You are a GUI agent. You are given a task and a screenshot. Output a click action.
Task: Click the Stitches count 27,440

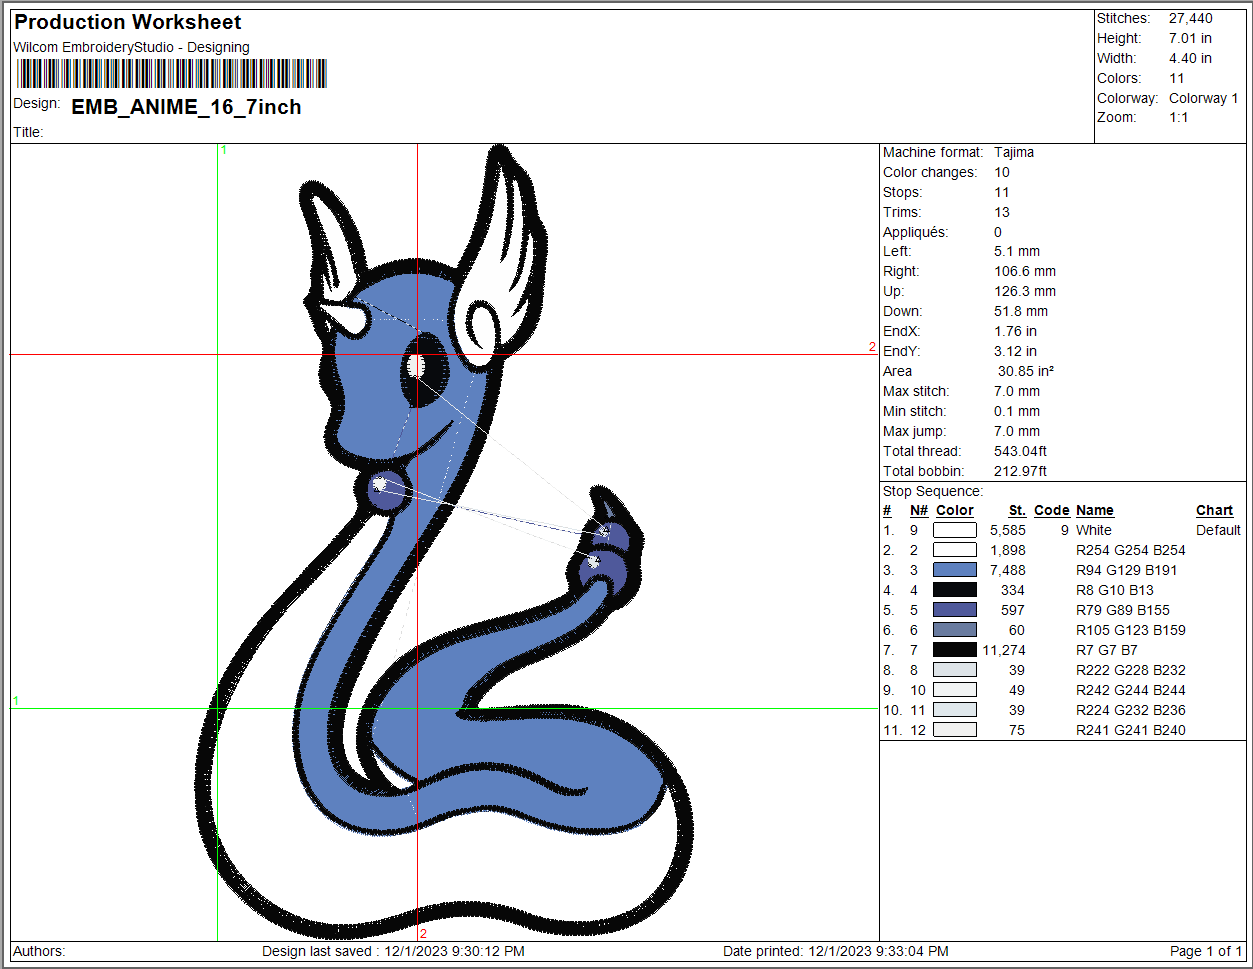1190,18
